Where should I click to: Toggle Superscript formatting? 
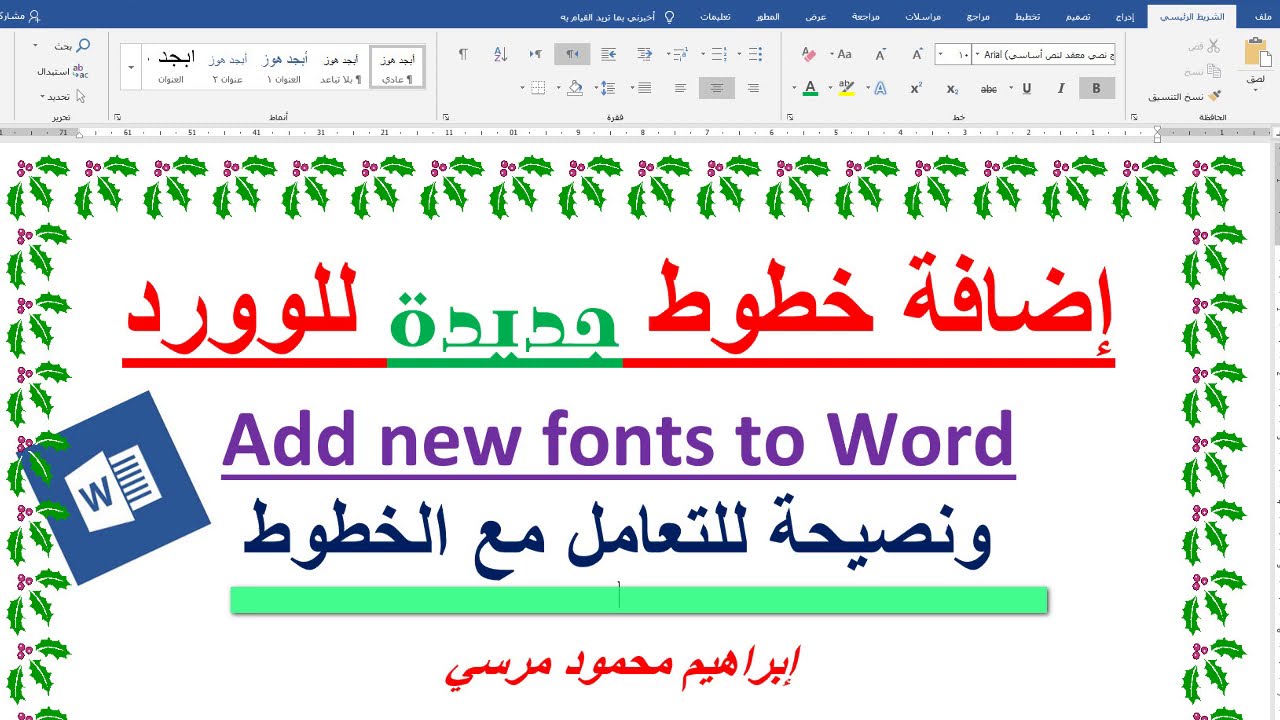pyautogui.click(x=916, y=88)
